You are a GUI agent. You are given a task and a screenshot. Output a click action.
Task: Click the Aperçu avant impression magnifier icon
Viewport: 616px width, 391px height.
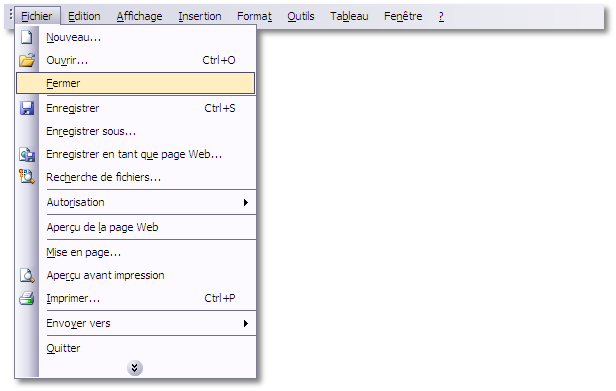(x=27, y=275)
